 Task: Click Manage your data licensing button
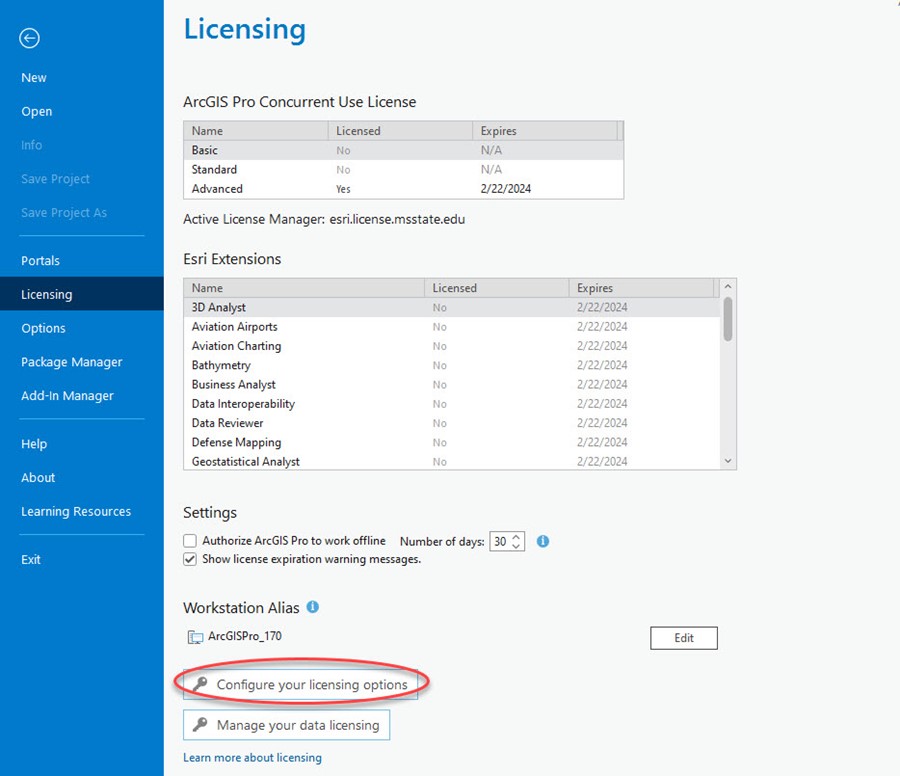tap(286, 725)
